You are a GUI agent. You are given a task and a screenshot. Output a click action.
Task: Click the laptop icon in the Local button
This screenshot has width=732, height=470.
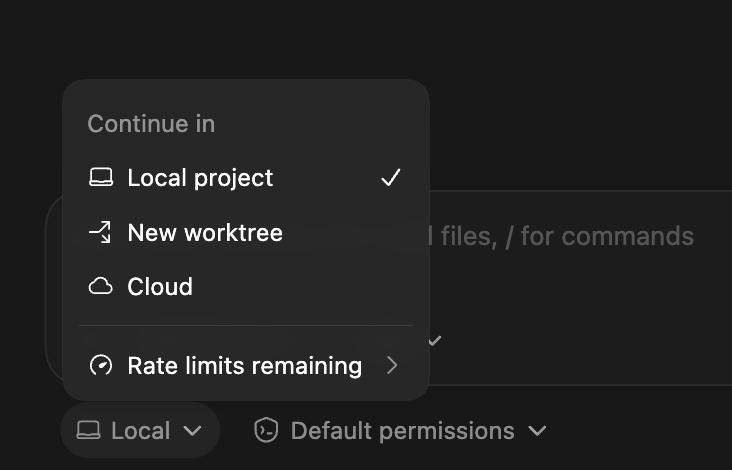click(x=89, y=430)
